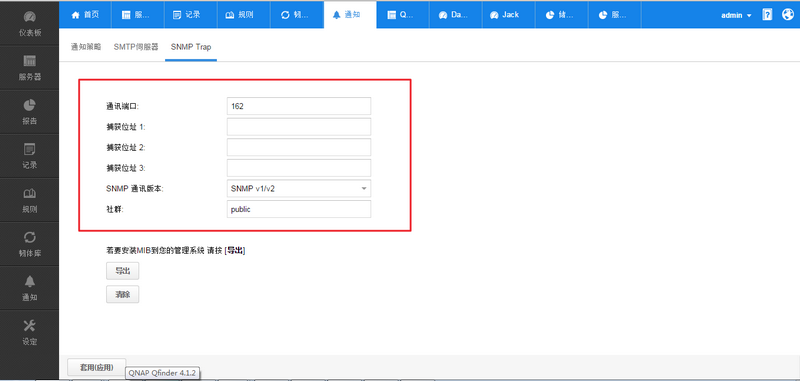This screenshot has width=800, height=381.
Task: Click the 捕获位址 2 input field
Action: tap(299, 147)
